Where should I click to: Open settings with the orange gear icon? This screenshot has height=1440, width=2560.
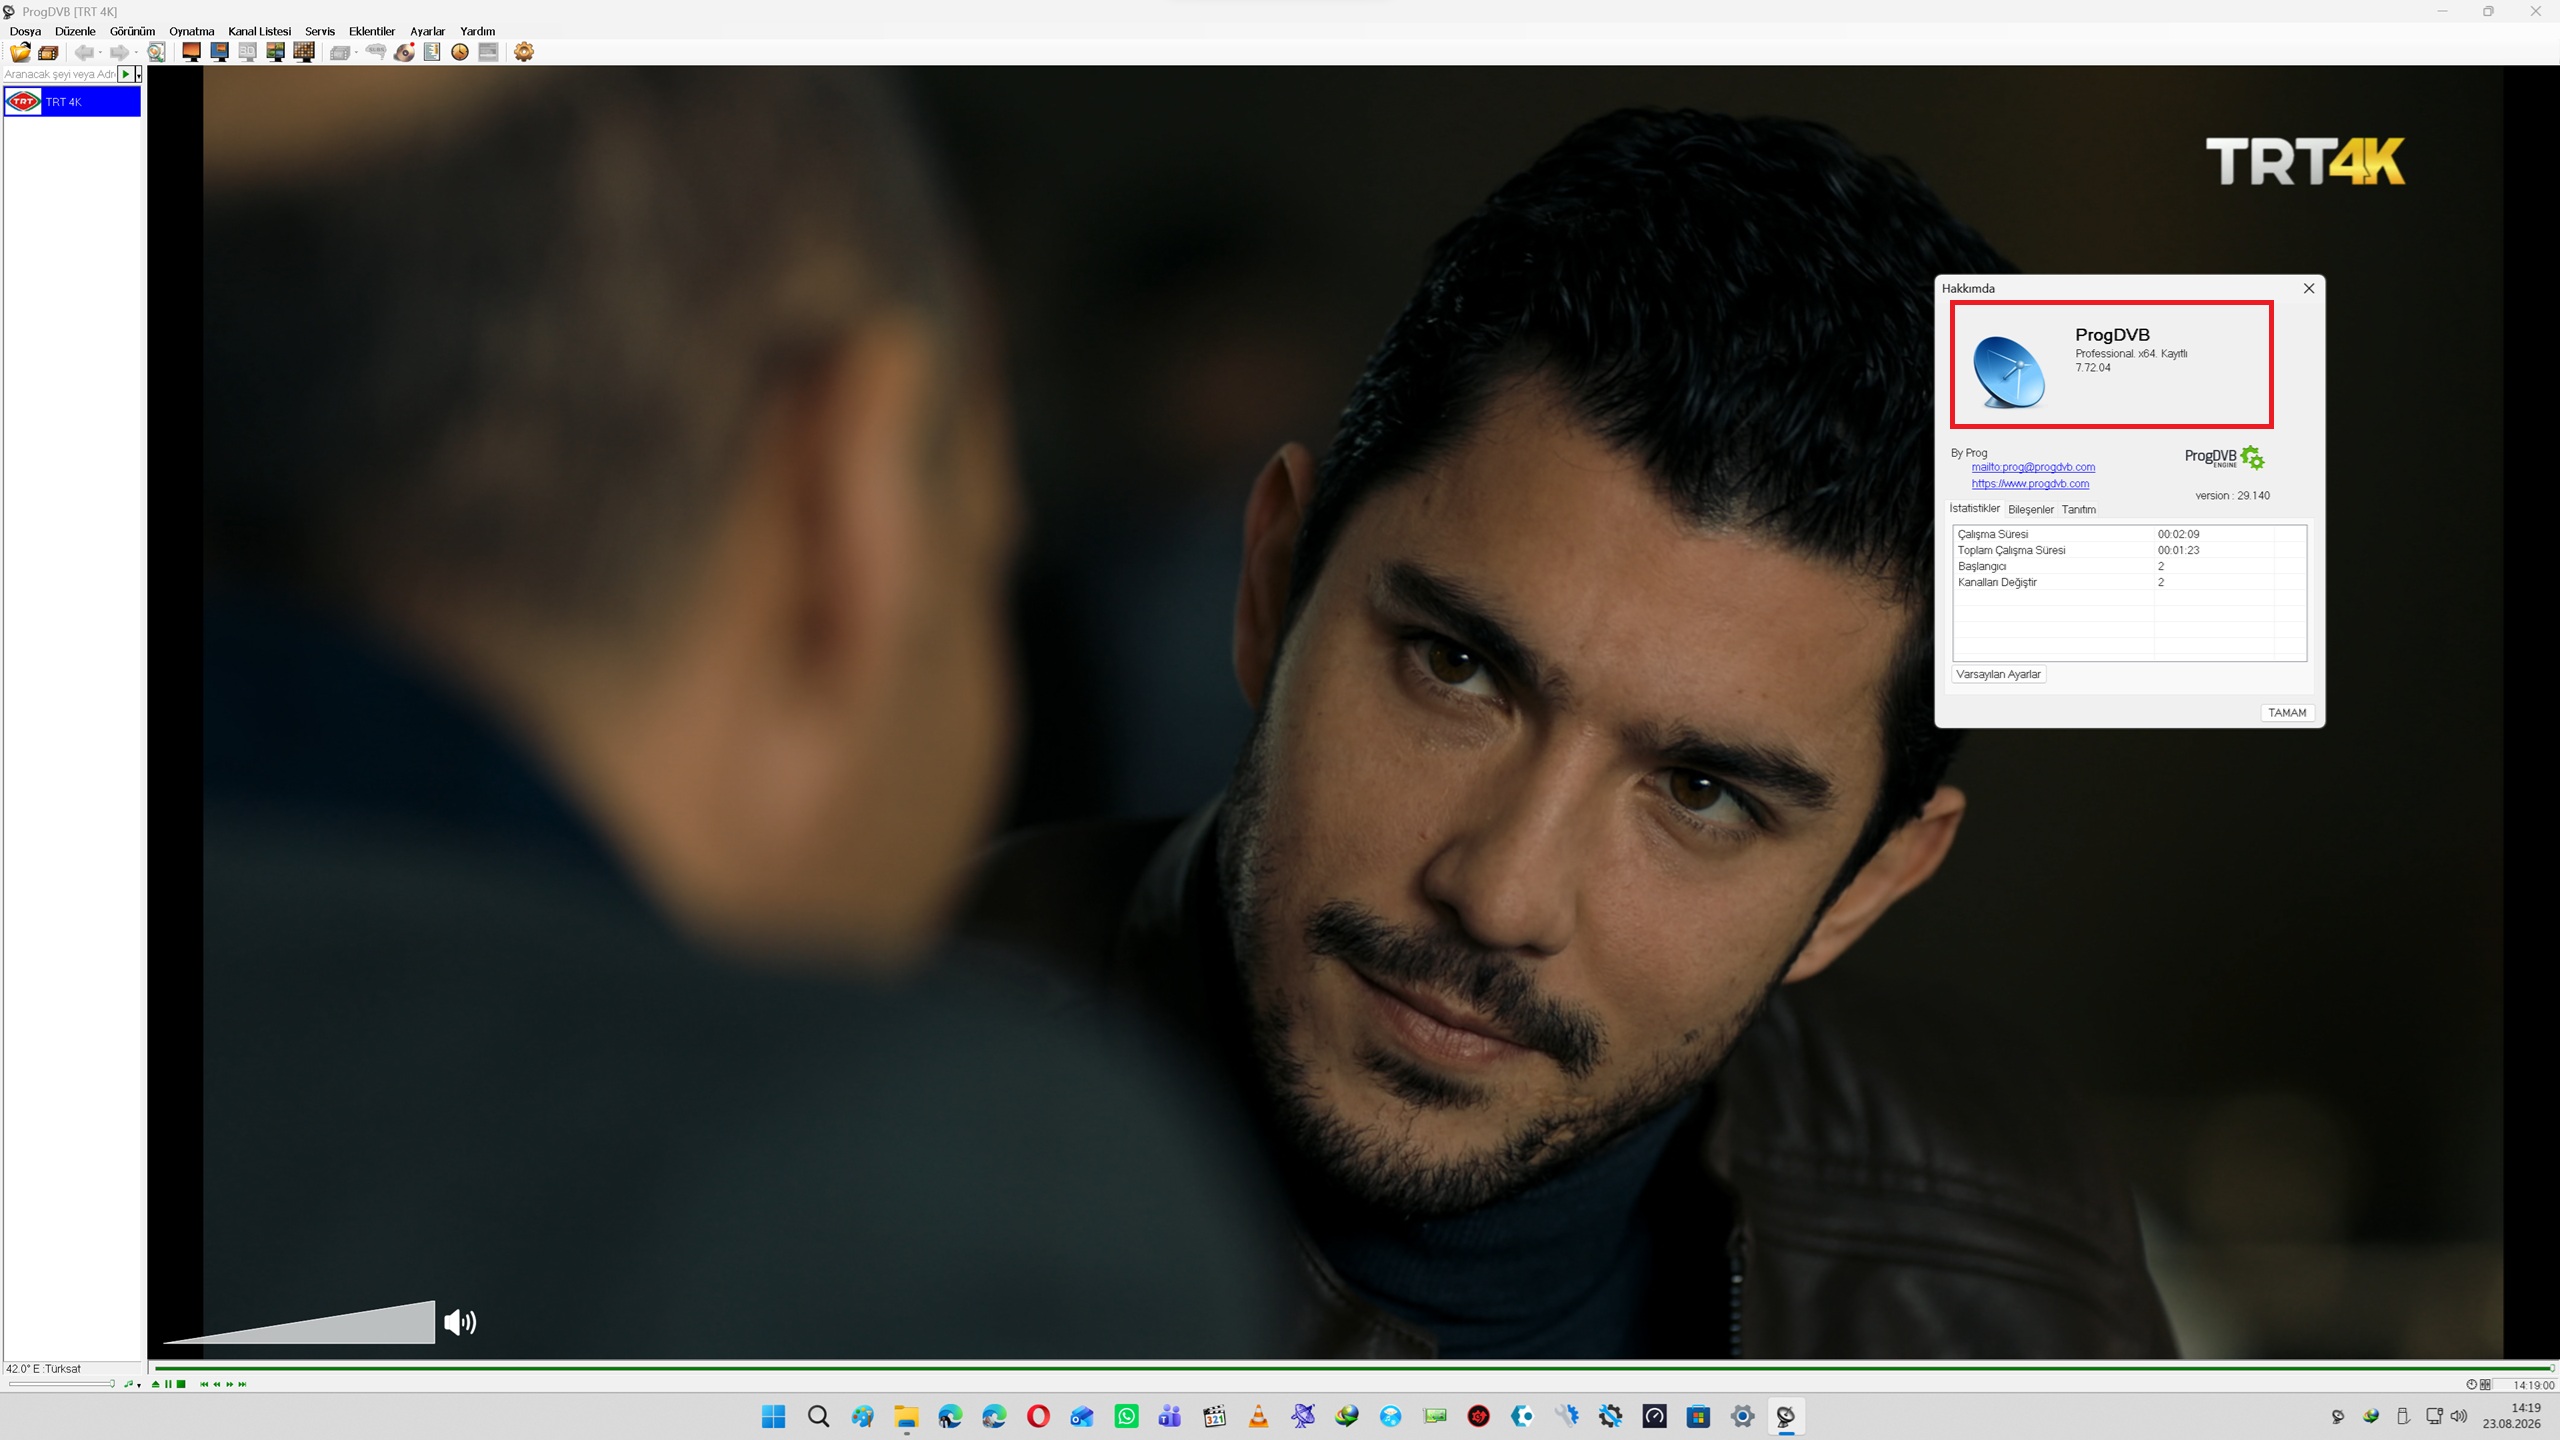524,52
